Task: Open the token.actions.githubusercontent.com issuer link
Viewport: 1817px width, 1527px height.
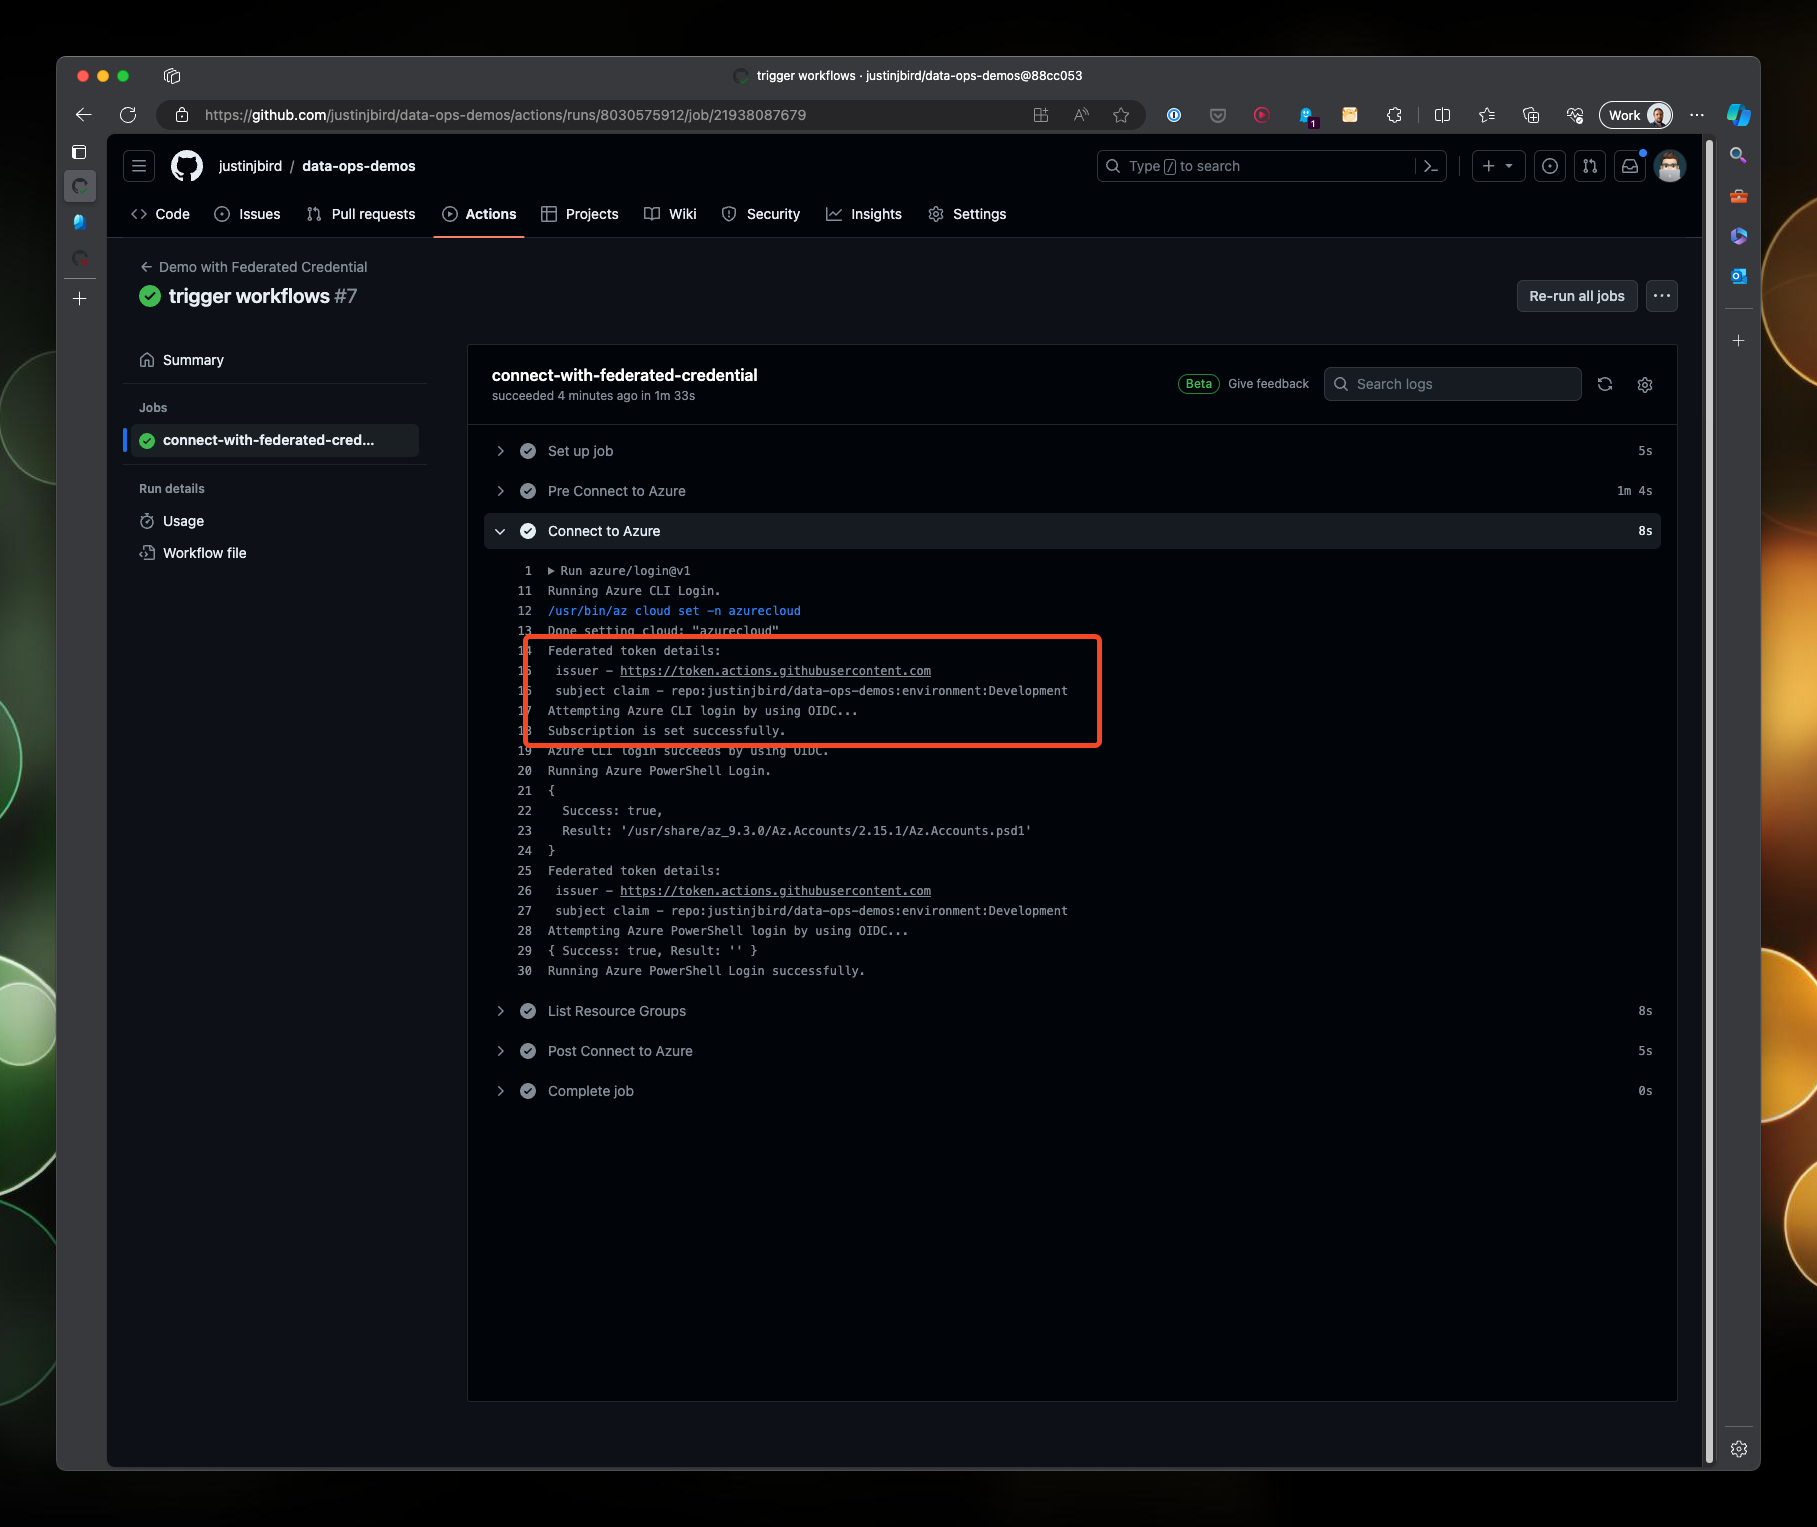Action: (x=775, y=671)
